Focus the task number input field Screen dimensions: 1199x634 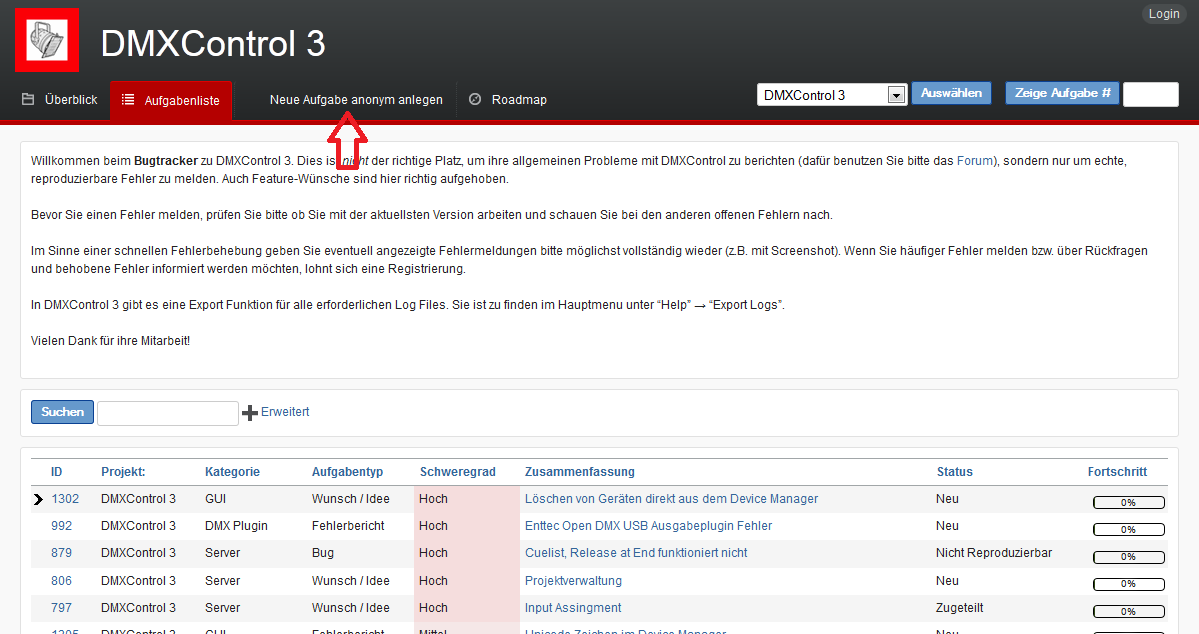click(1150, 94)
